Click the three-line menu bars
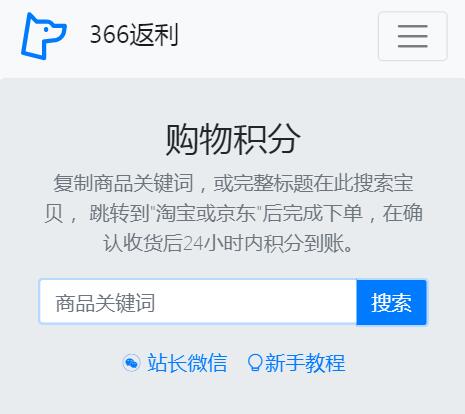 tap(413, 36)
